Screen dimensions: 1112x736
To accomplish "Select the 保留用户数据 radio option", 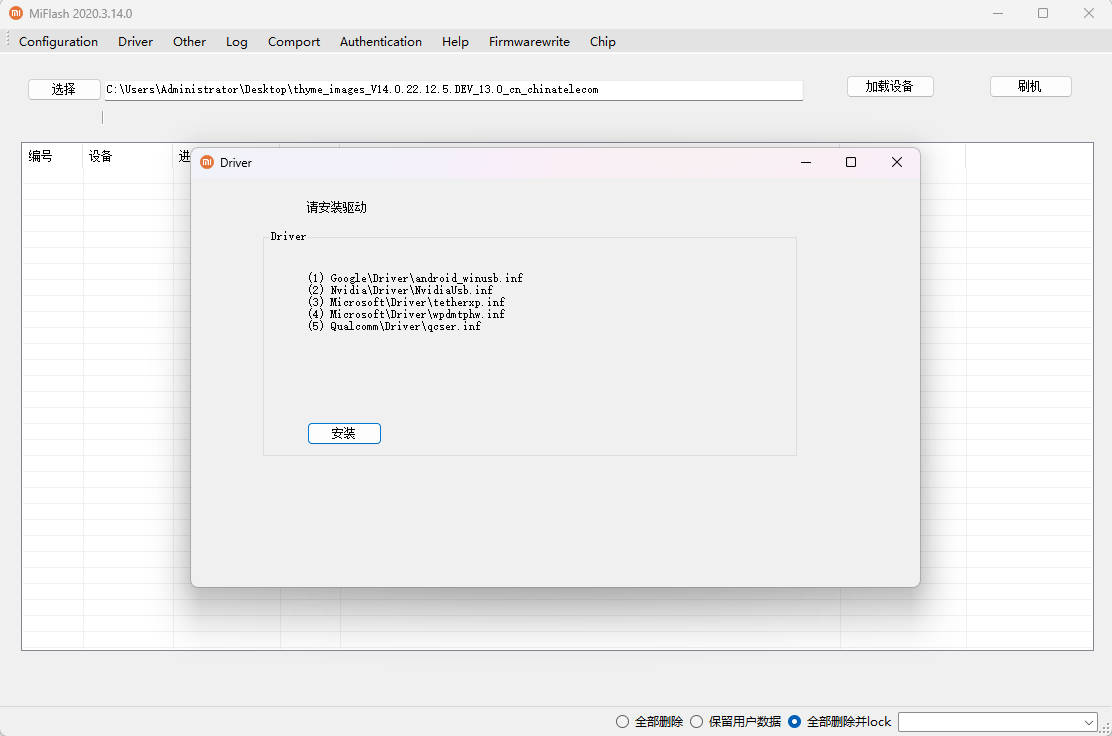I will coord(697,722).
